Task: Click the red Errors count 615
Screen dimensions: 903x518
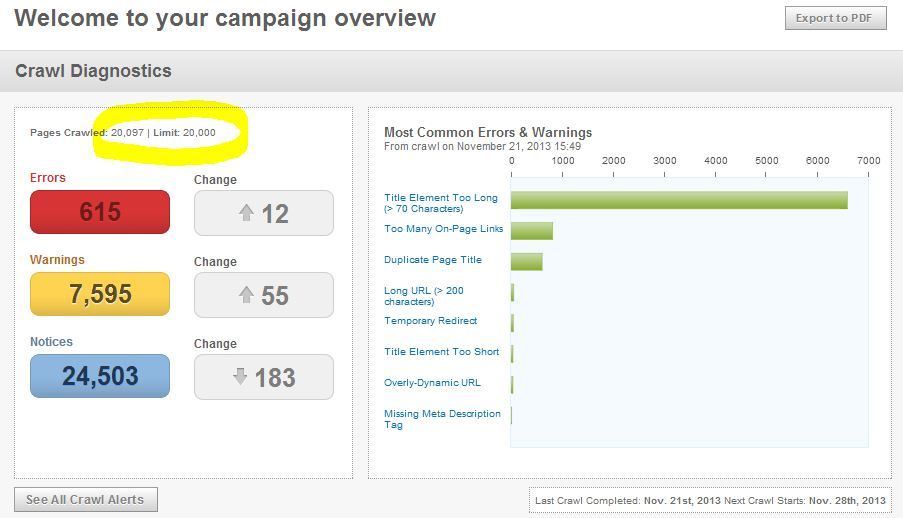Action: point(100,212)
